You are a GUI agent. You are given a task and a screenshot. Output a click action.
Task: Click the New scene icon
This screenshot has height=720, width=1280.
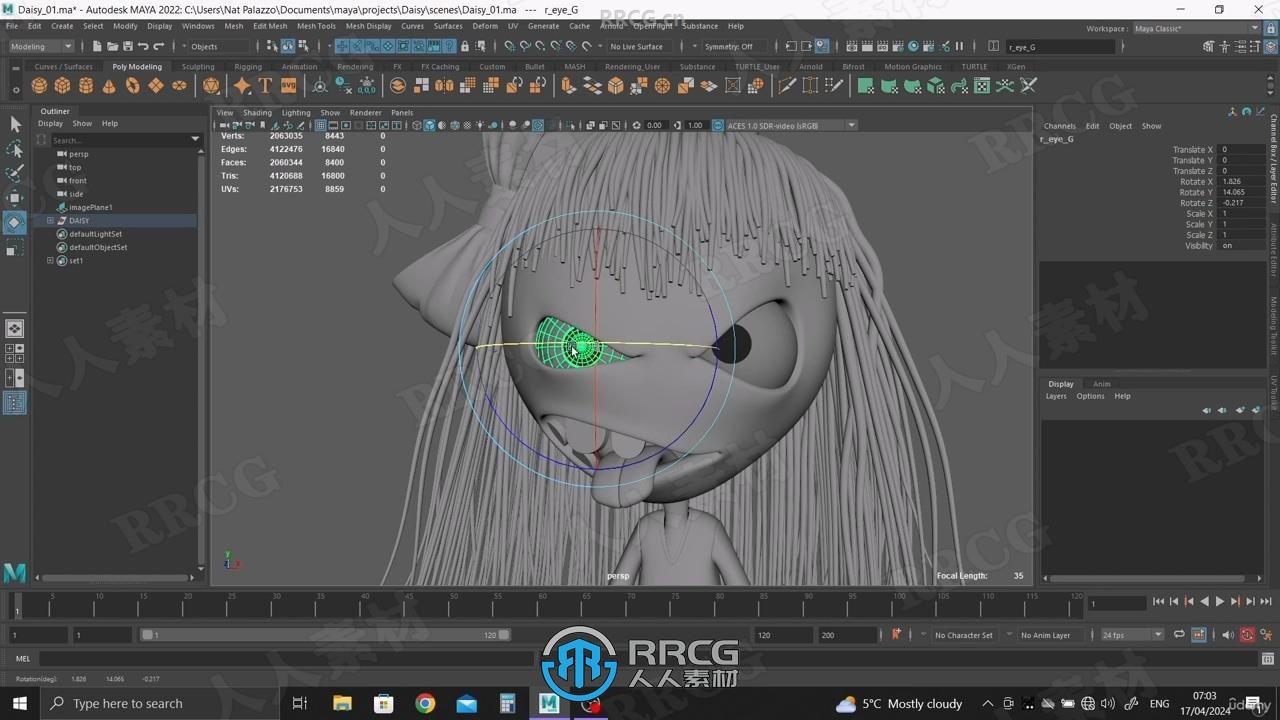[x=97, y=46]
